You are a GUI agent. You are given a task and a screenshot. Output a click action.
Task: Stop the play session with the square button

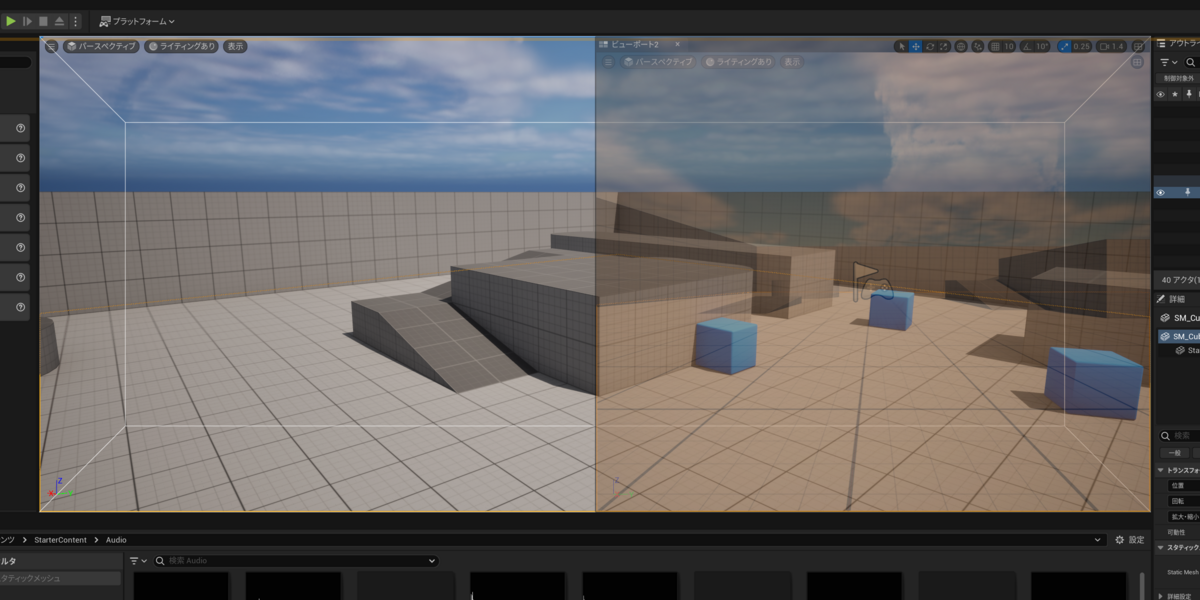click(x=43, y=21)
